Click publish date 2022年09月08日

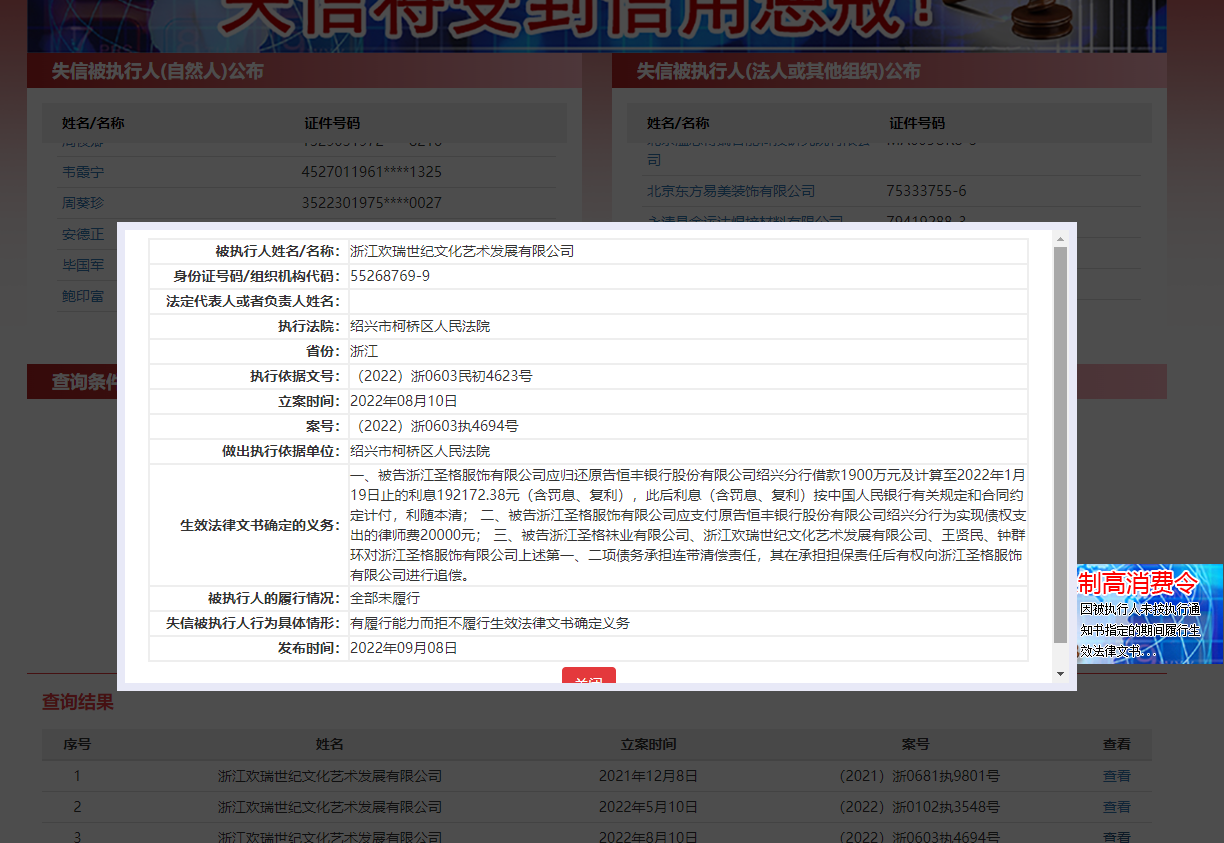point(403,648)
